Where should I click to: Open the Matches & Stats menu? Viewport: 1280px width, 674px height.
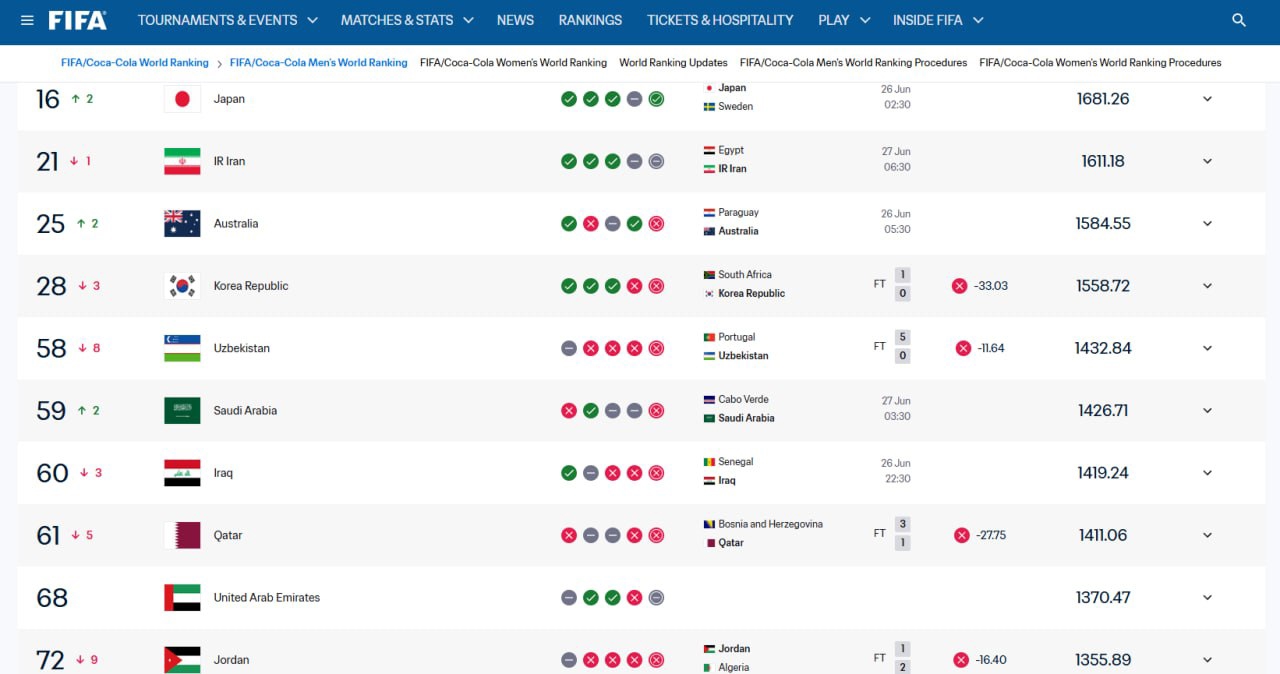pyautogui.click(x=407, y=20)
